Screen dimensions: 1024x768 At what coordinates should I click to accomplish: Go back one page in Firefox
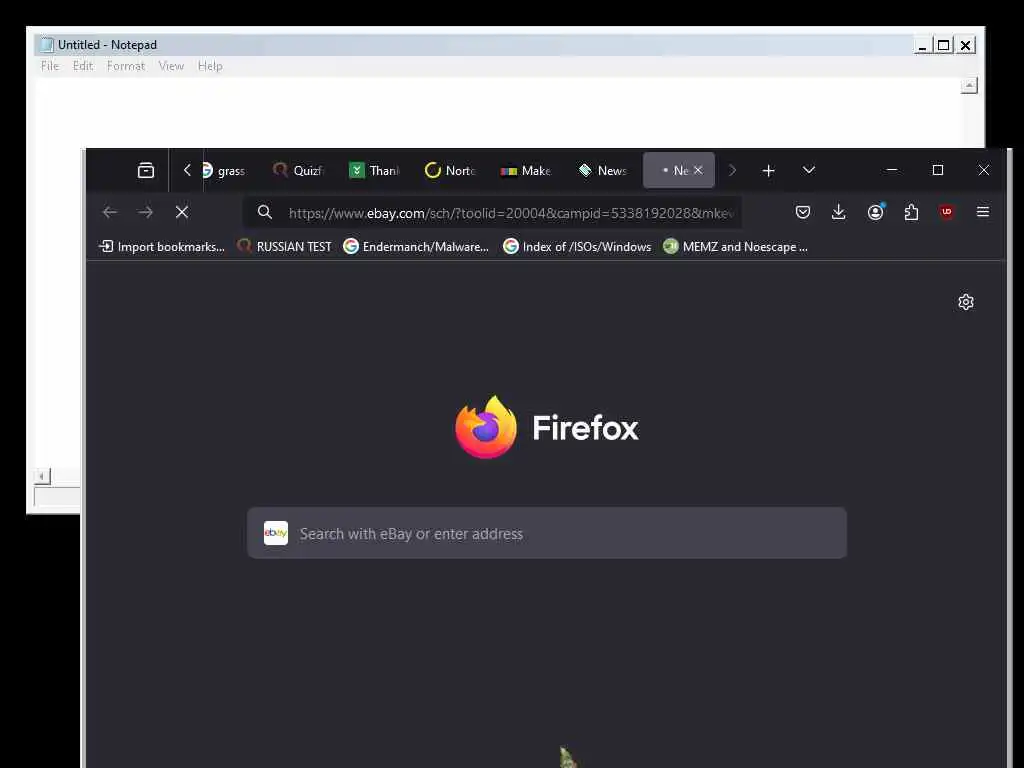[x=110, y=212]
